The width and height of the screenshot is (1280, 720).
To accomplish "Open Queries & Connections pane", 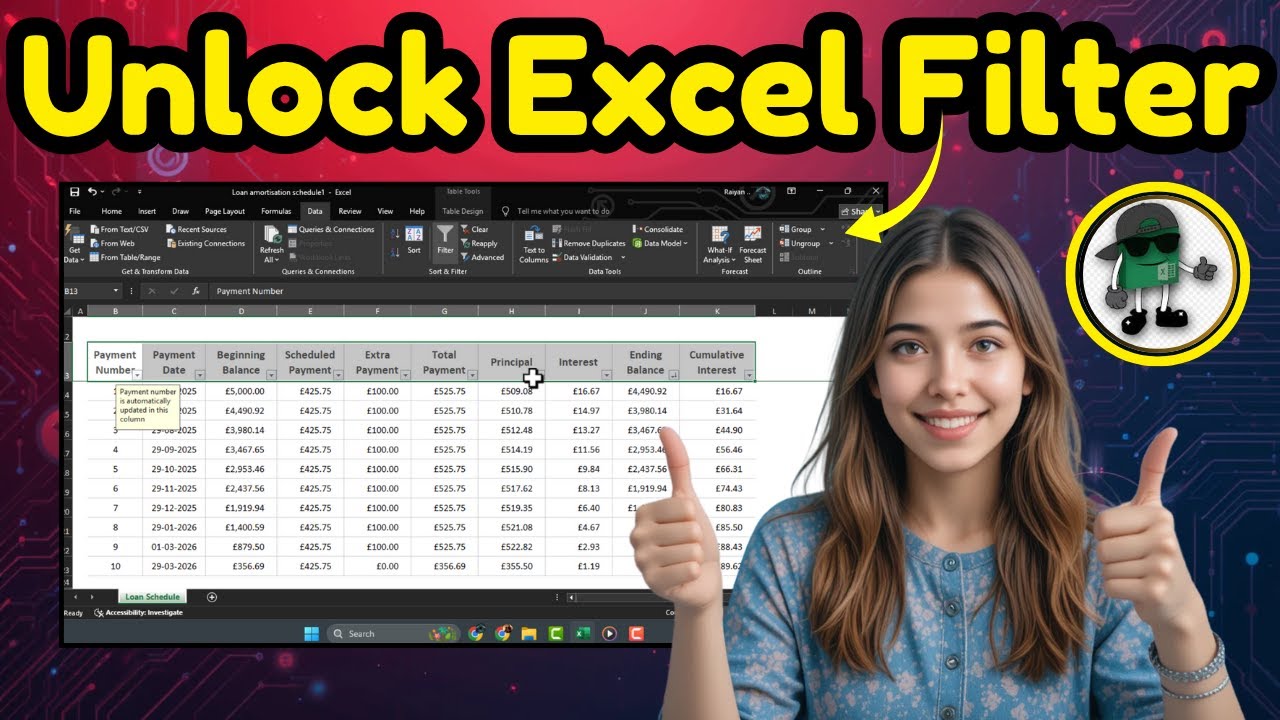I will 331,230.
